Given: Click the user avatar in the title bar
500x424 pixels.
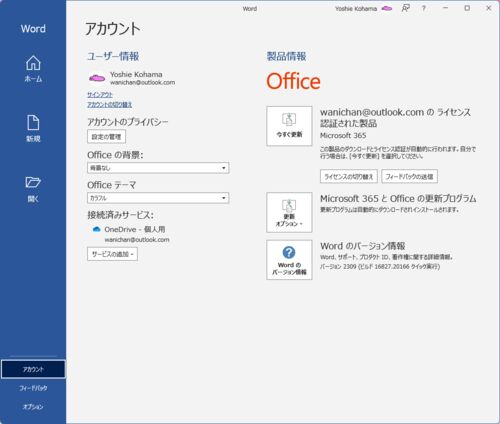Looking at the screenshot, I should click(x=387, y=9).
